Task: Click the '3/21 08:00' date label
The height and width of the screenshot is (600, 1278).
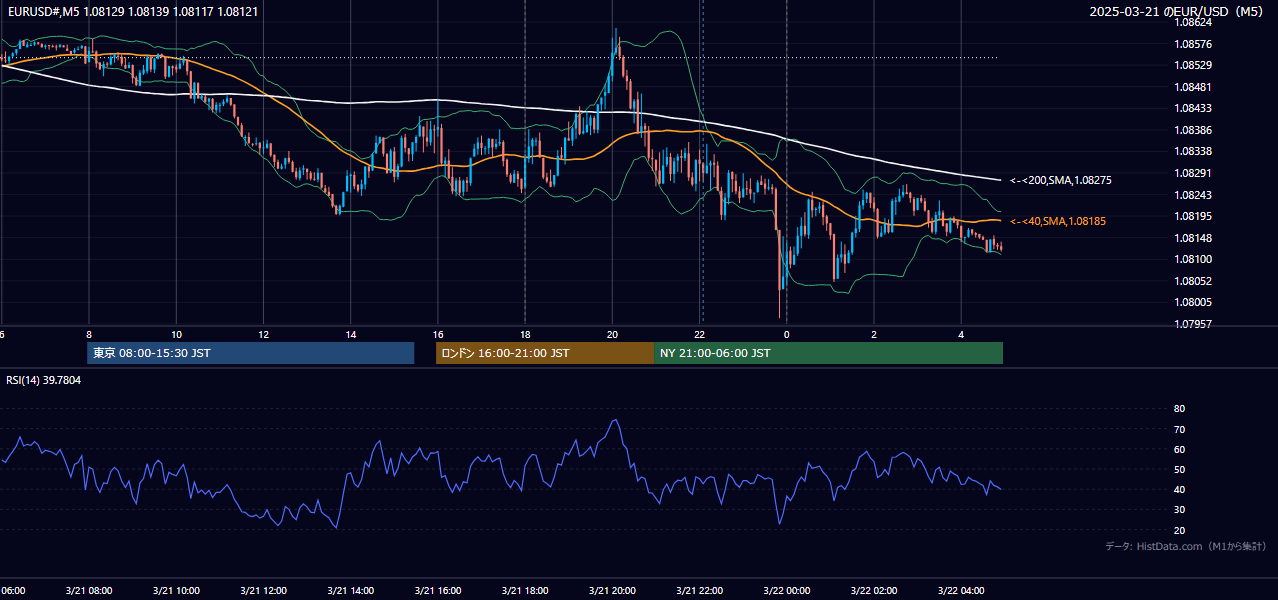Action: click(89, 590)
